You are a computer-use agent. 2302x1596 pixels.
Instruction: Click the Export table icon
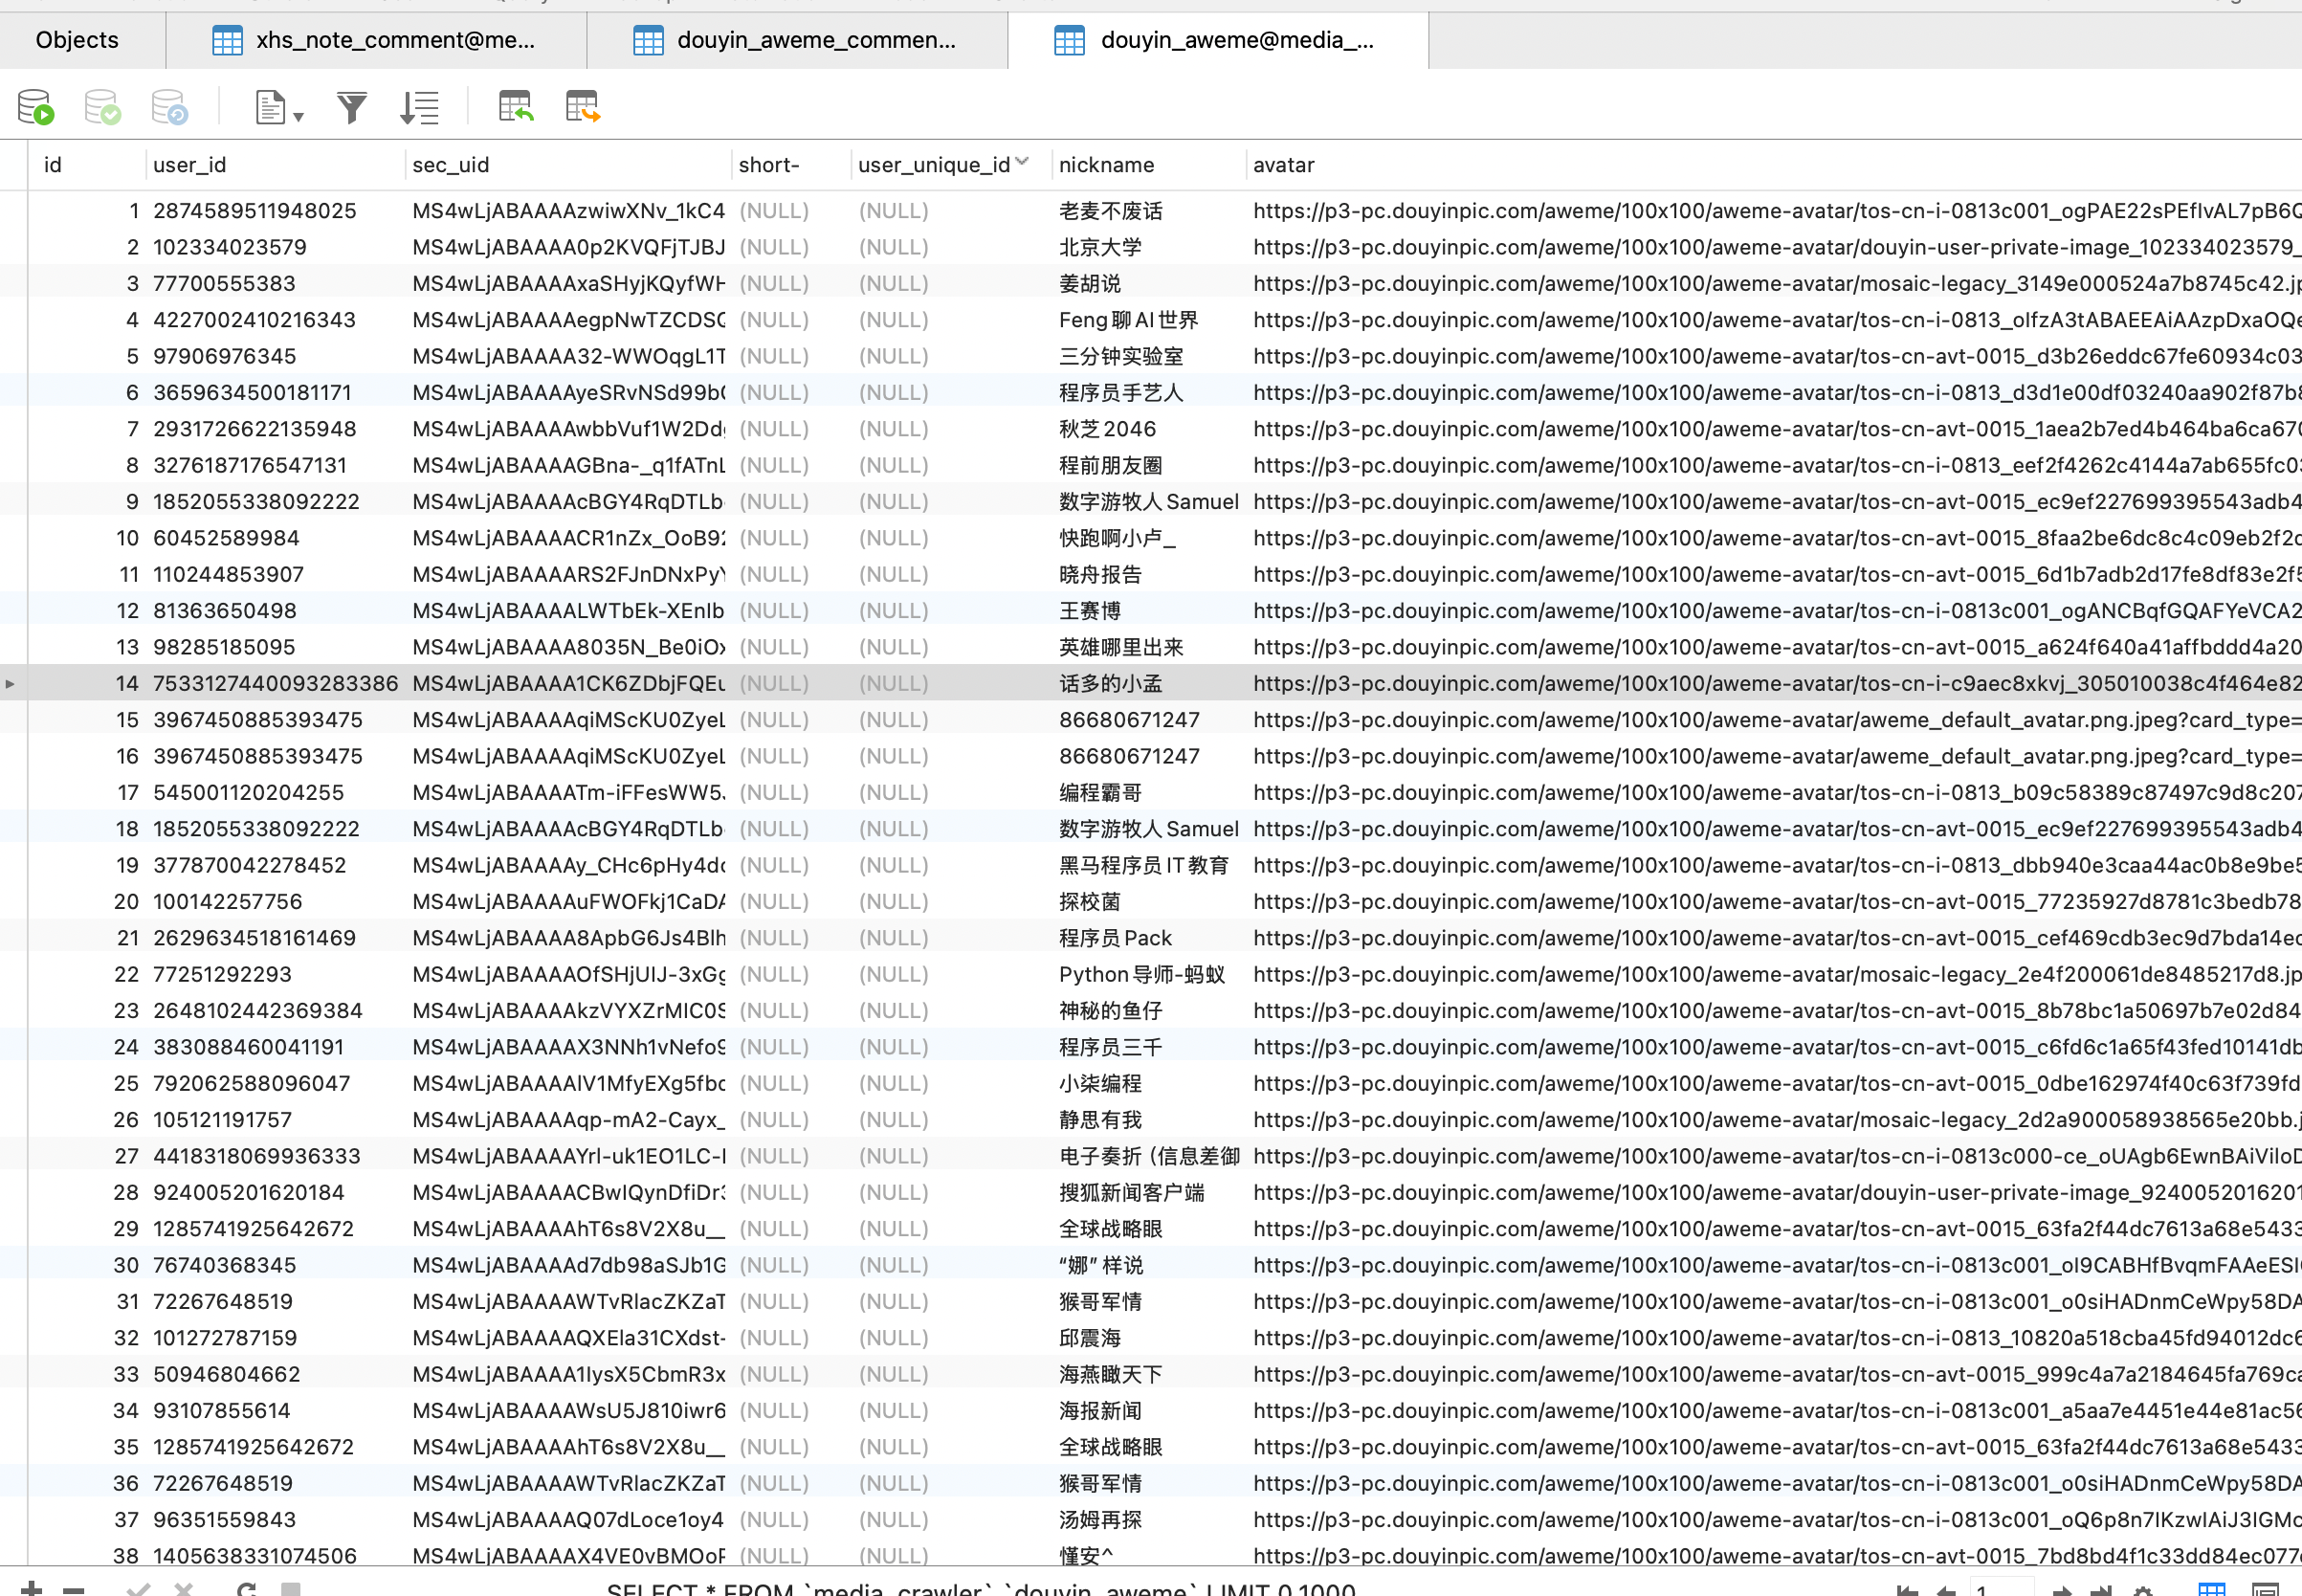pos(582,107)
